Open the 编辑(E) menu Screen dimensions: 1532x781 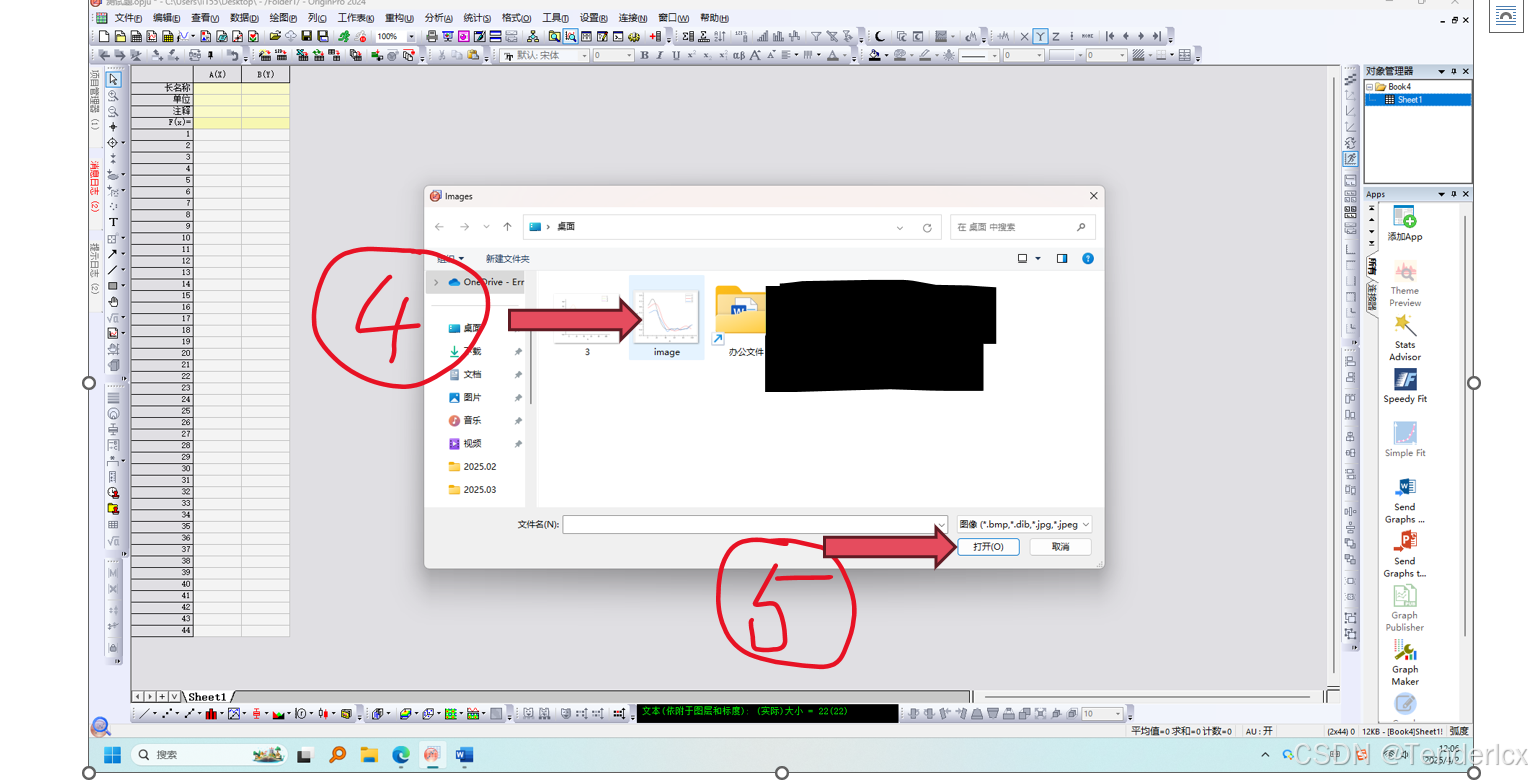point(166,18)
